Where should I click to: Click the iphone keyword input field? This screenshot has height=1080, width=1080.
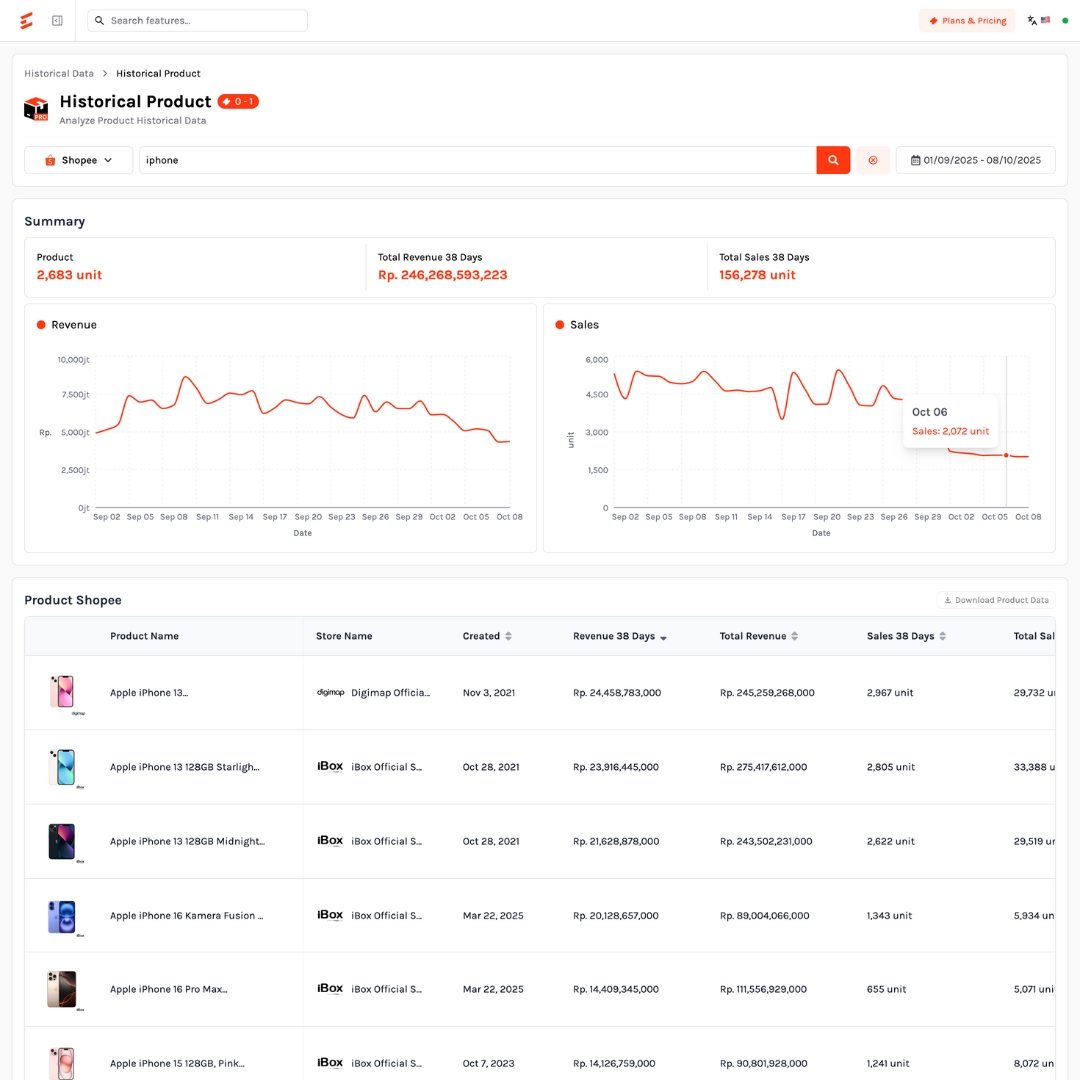pos(477,160)
